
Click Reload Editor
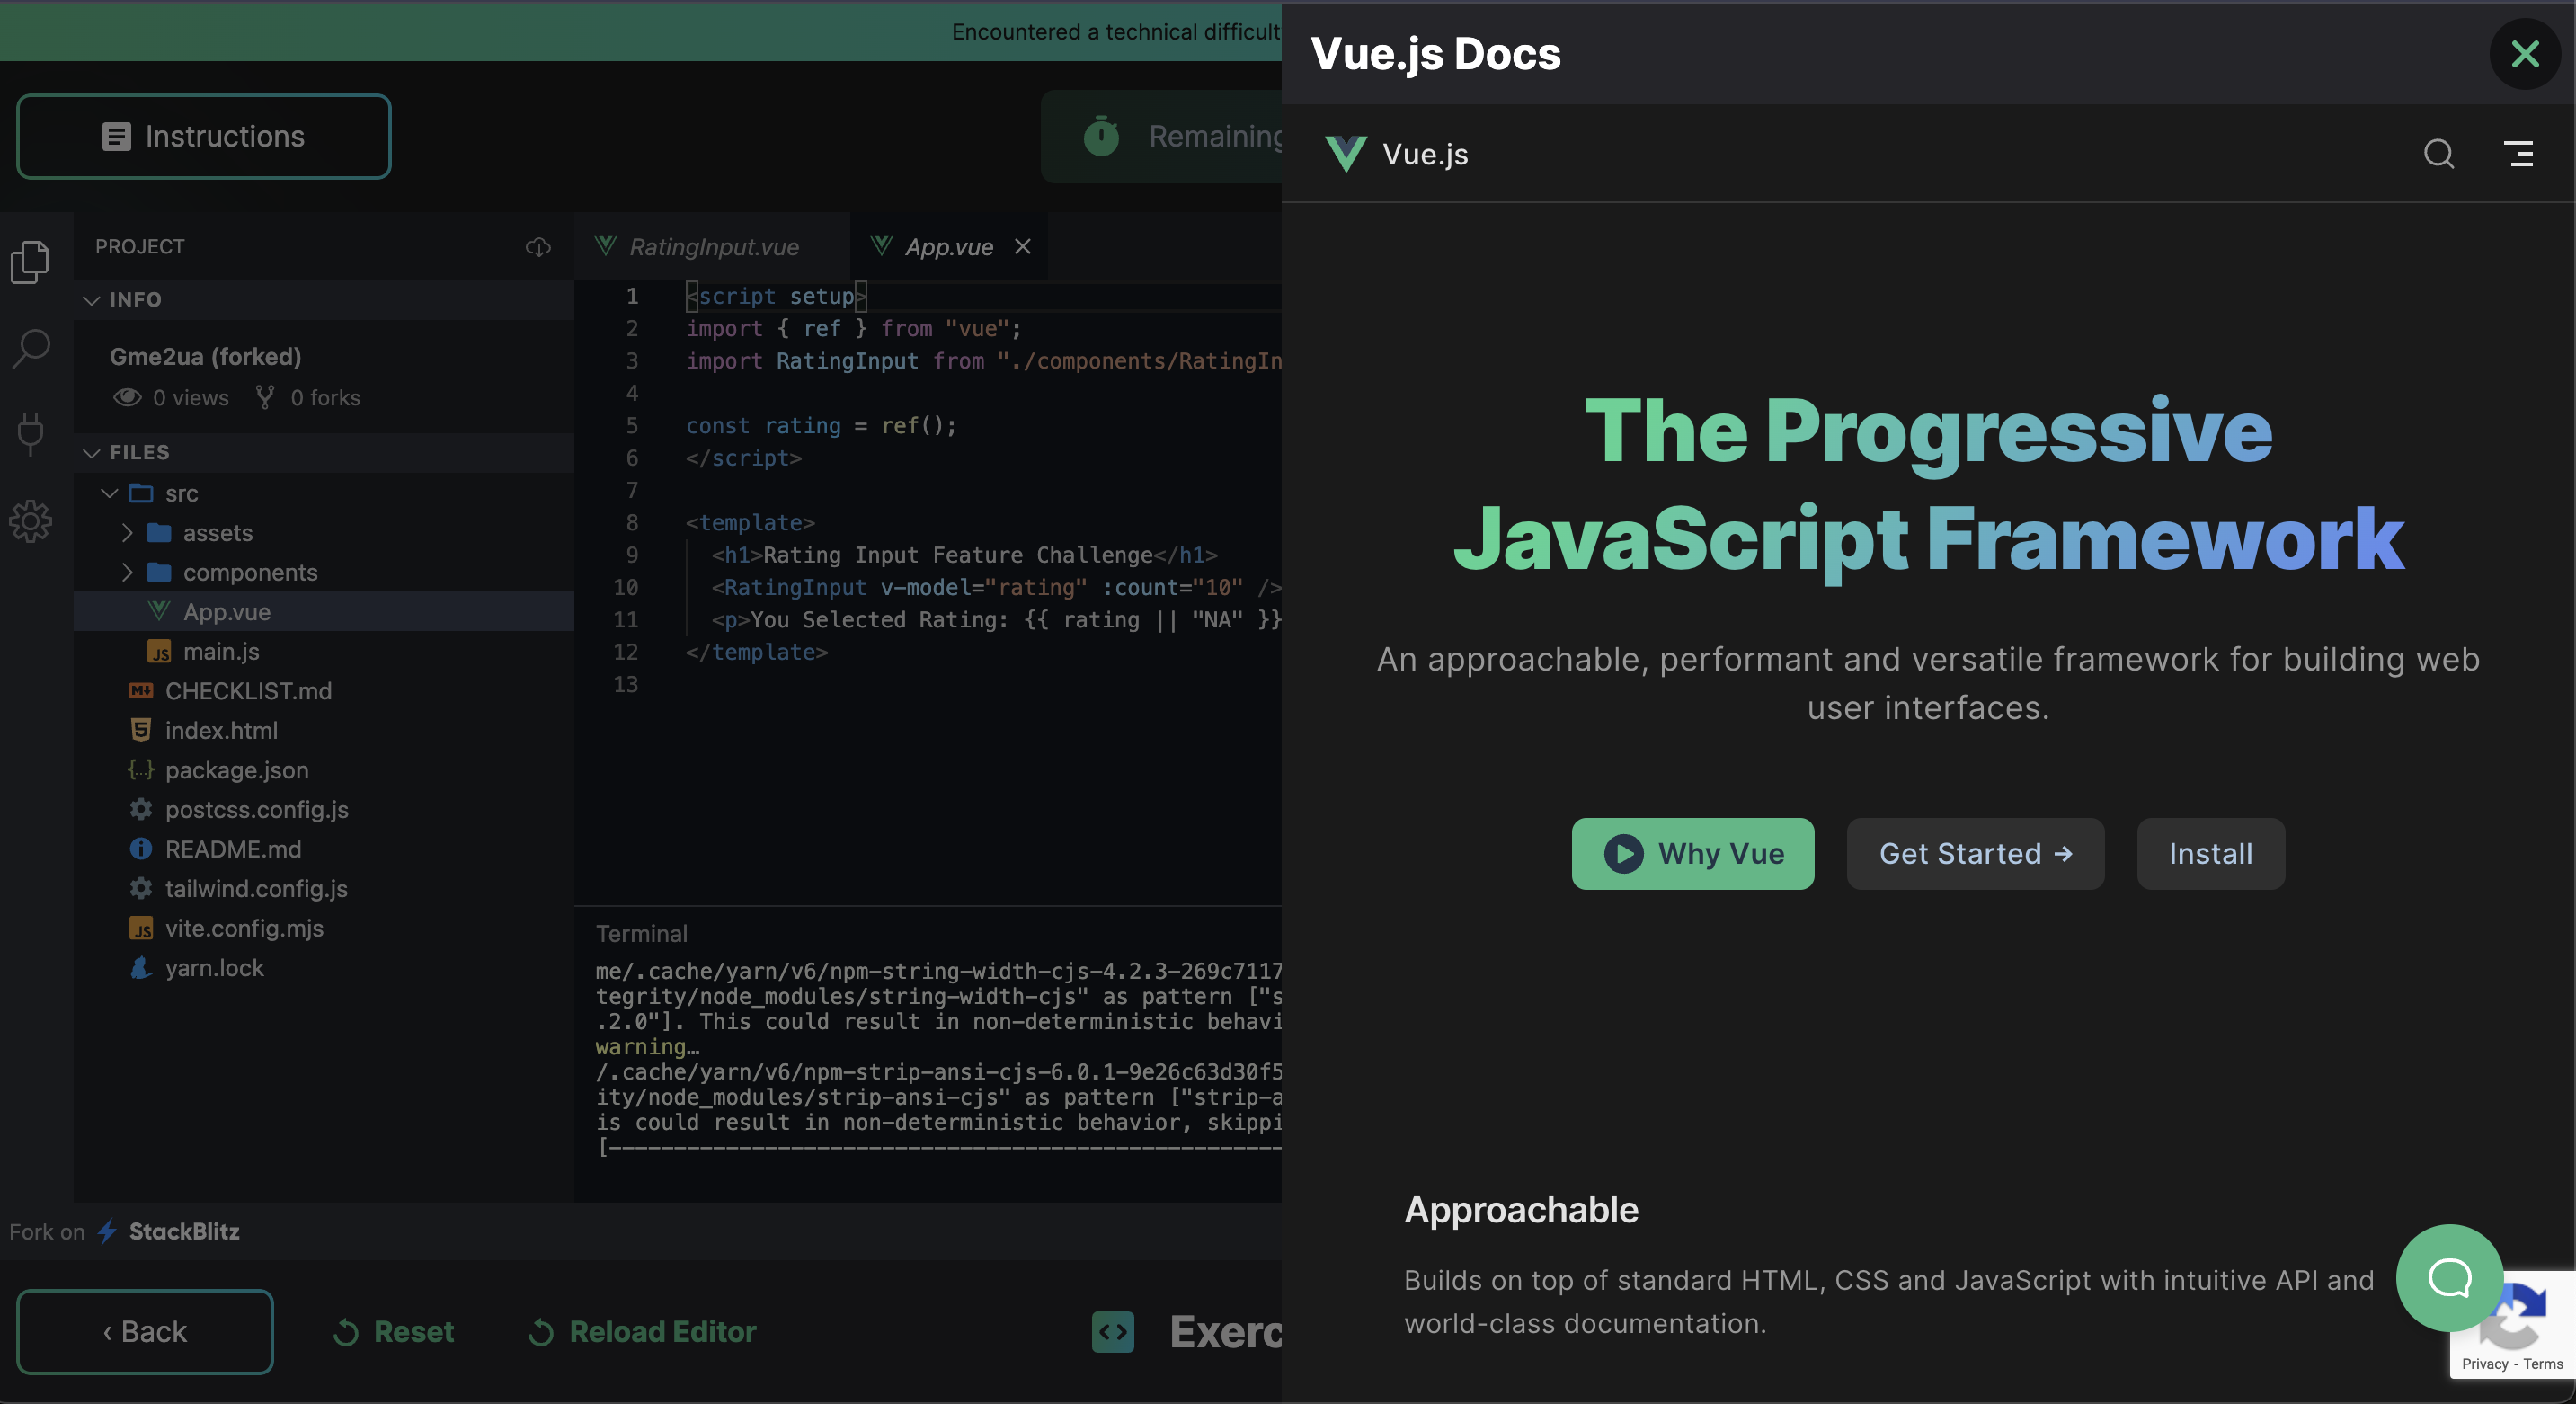643,1331
